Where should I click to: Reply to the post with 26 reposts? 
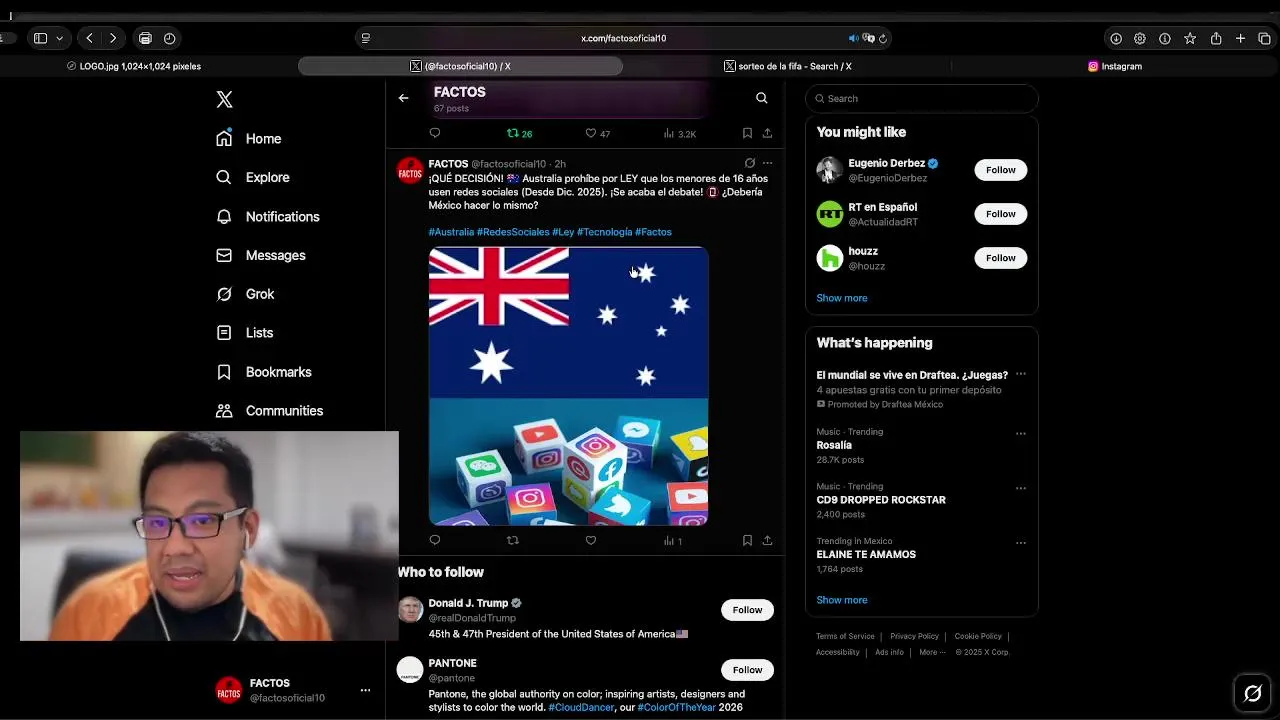[435, 133]
